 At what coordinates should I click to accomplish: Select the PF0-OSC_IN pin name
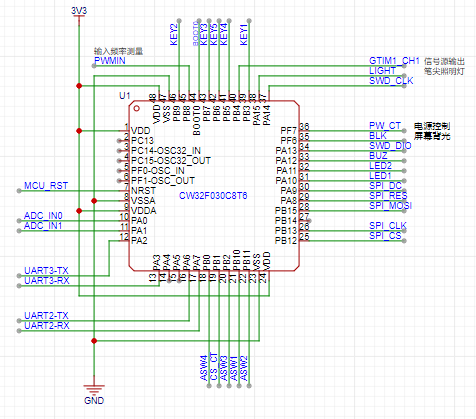point(158,171)
